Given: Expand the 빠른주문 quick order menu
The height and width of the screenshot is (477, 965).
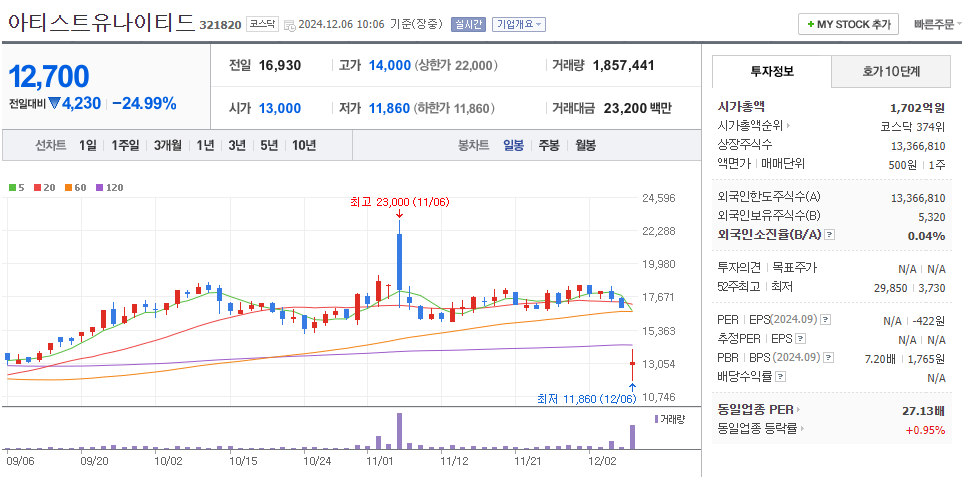Looking at the screenshot, I should pos(939,25).
